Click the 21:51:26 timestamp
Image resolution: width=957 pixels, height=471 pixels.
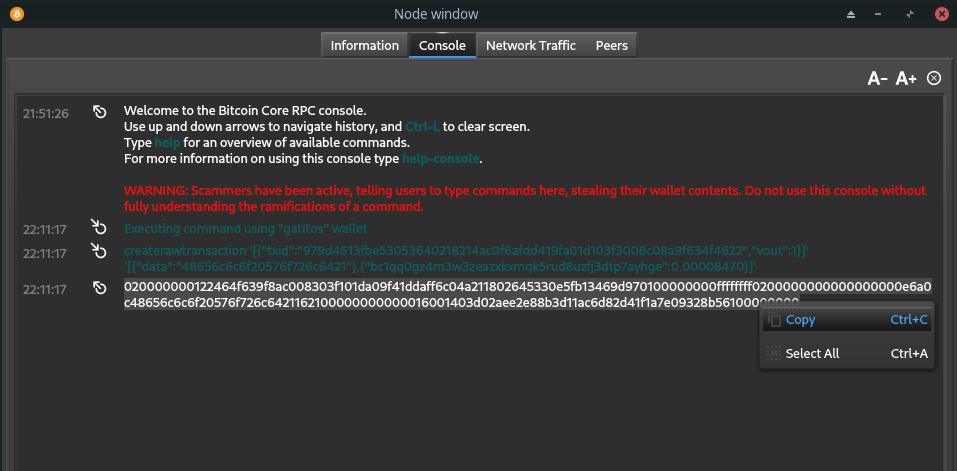(46, 113)
